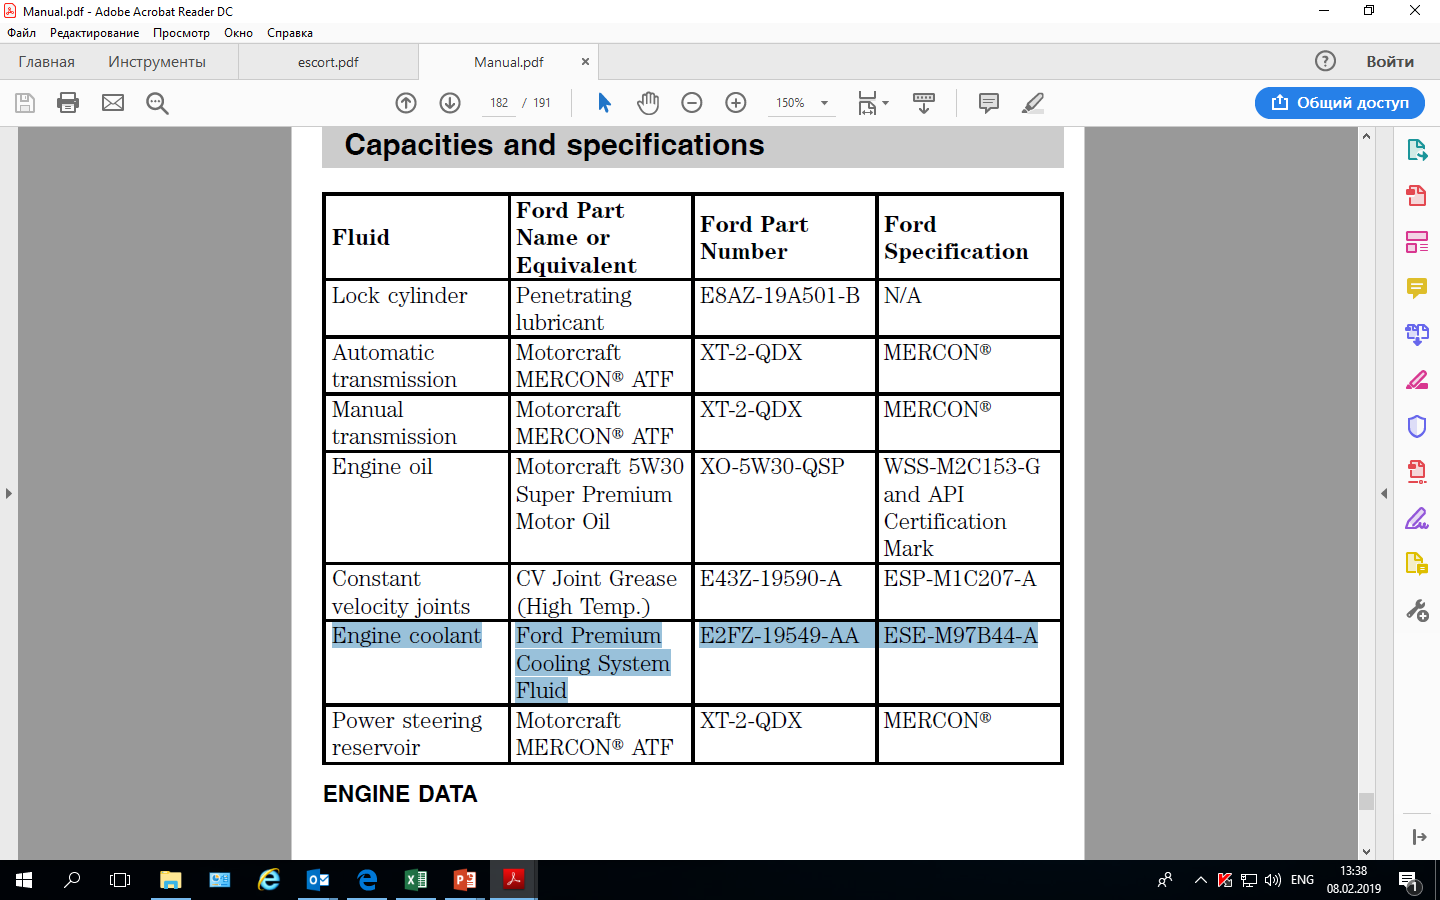The width and height of the screenshot is (1440, 900).
Task: Switch to the Главная tab
Action: click(46, 62)
